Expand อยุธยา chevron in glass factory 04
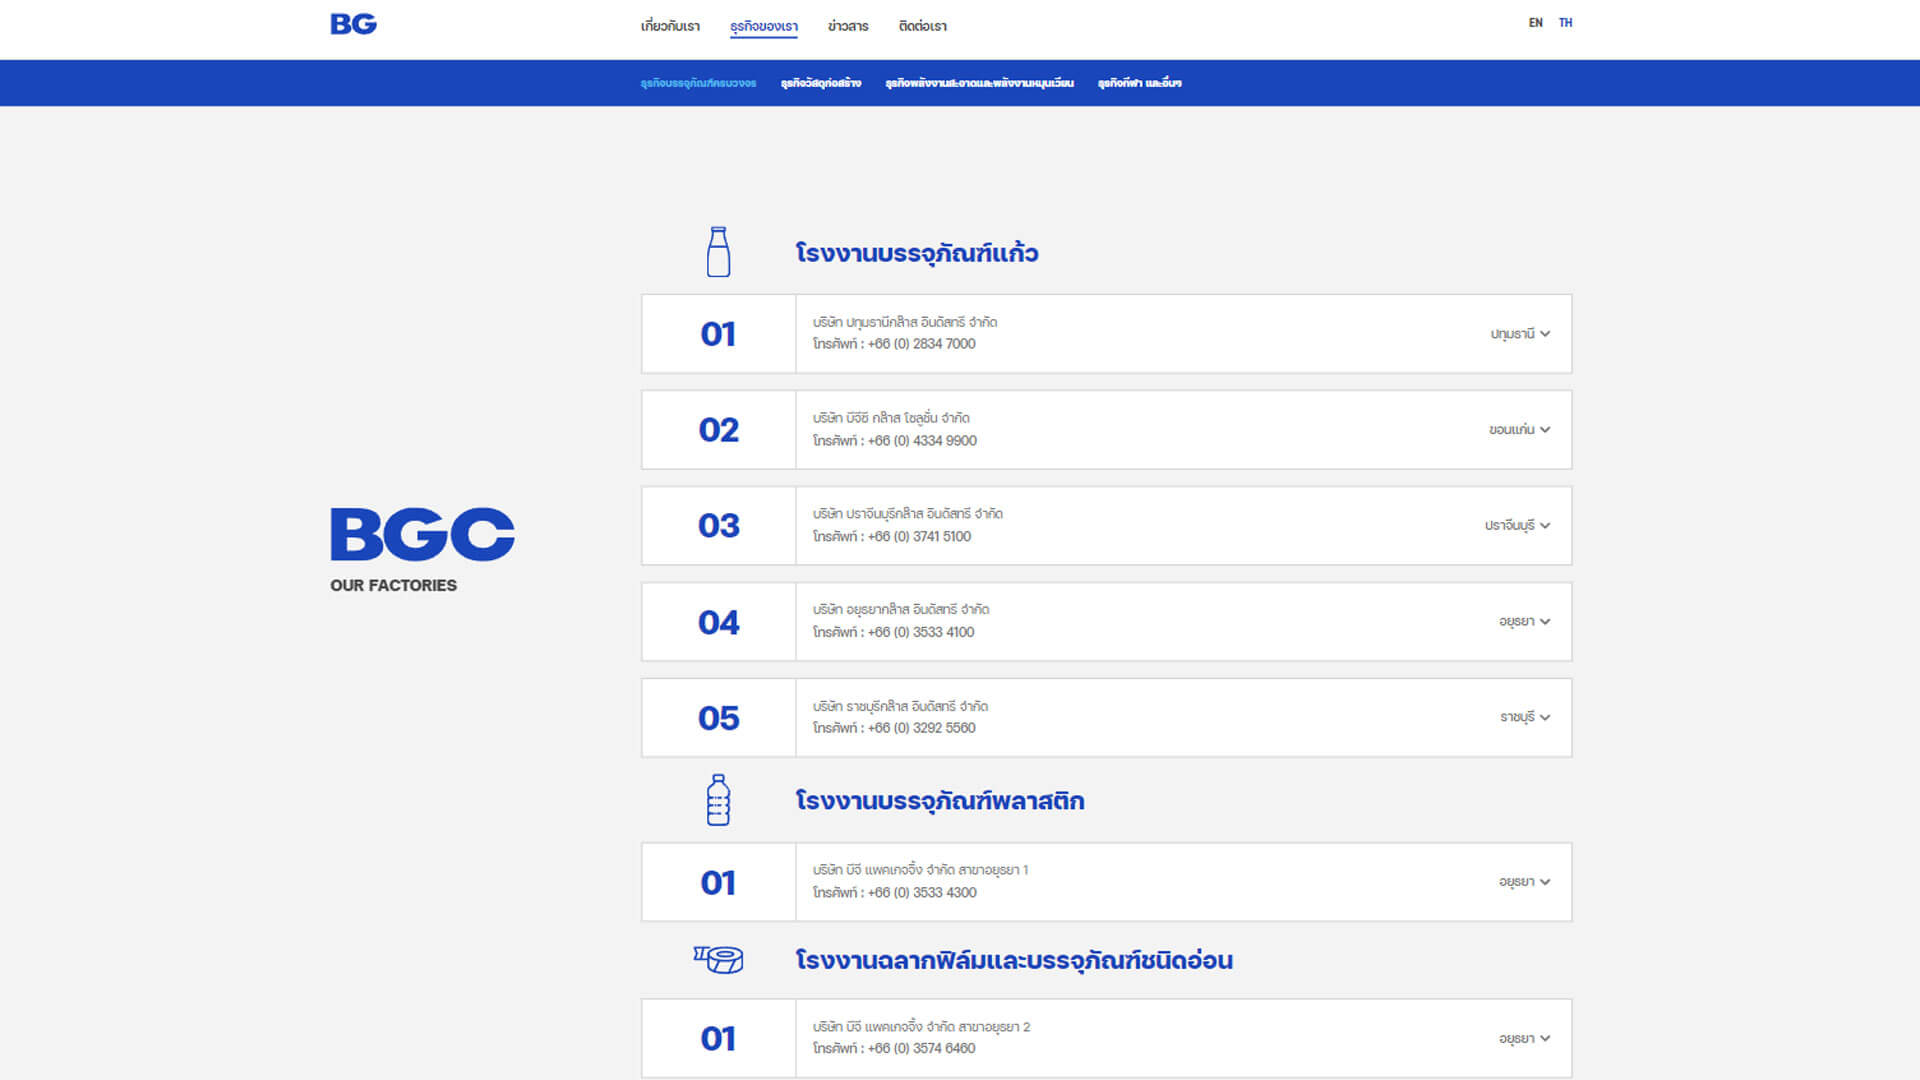 tap(1545, 622)
